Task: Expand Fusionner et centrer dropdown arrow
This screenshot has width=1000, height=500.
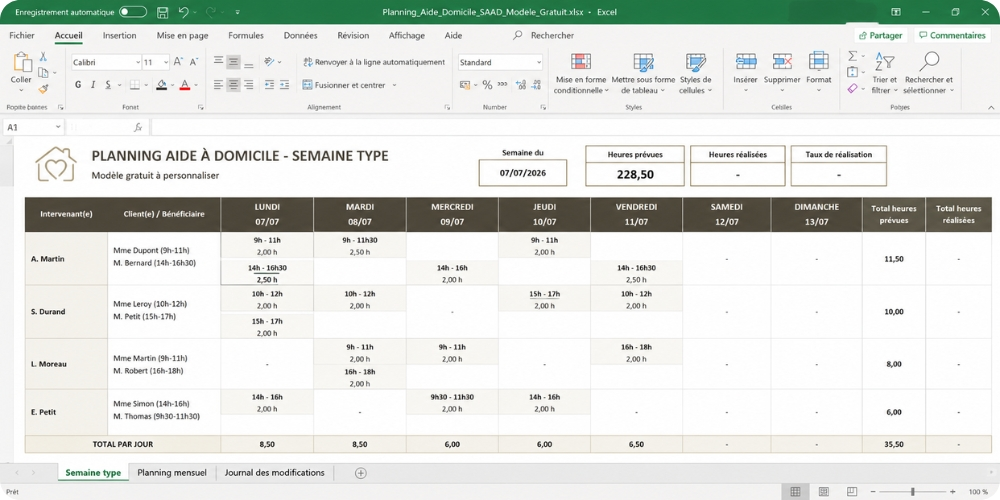Action: (394, 85)
